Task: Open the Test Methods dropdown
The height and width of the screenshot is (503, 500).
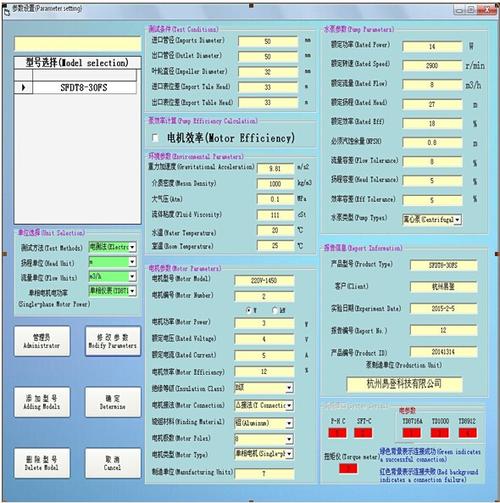Action: [x=132, y=247]
